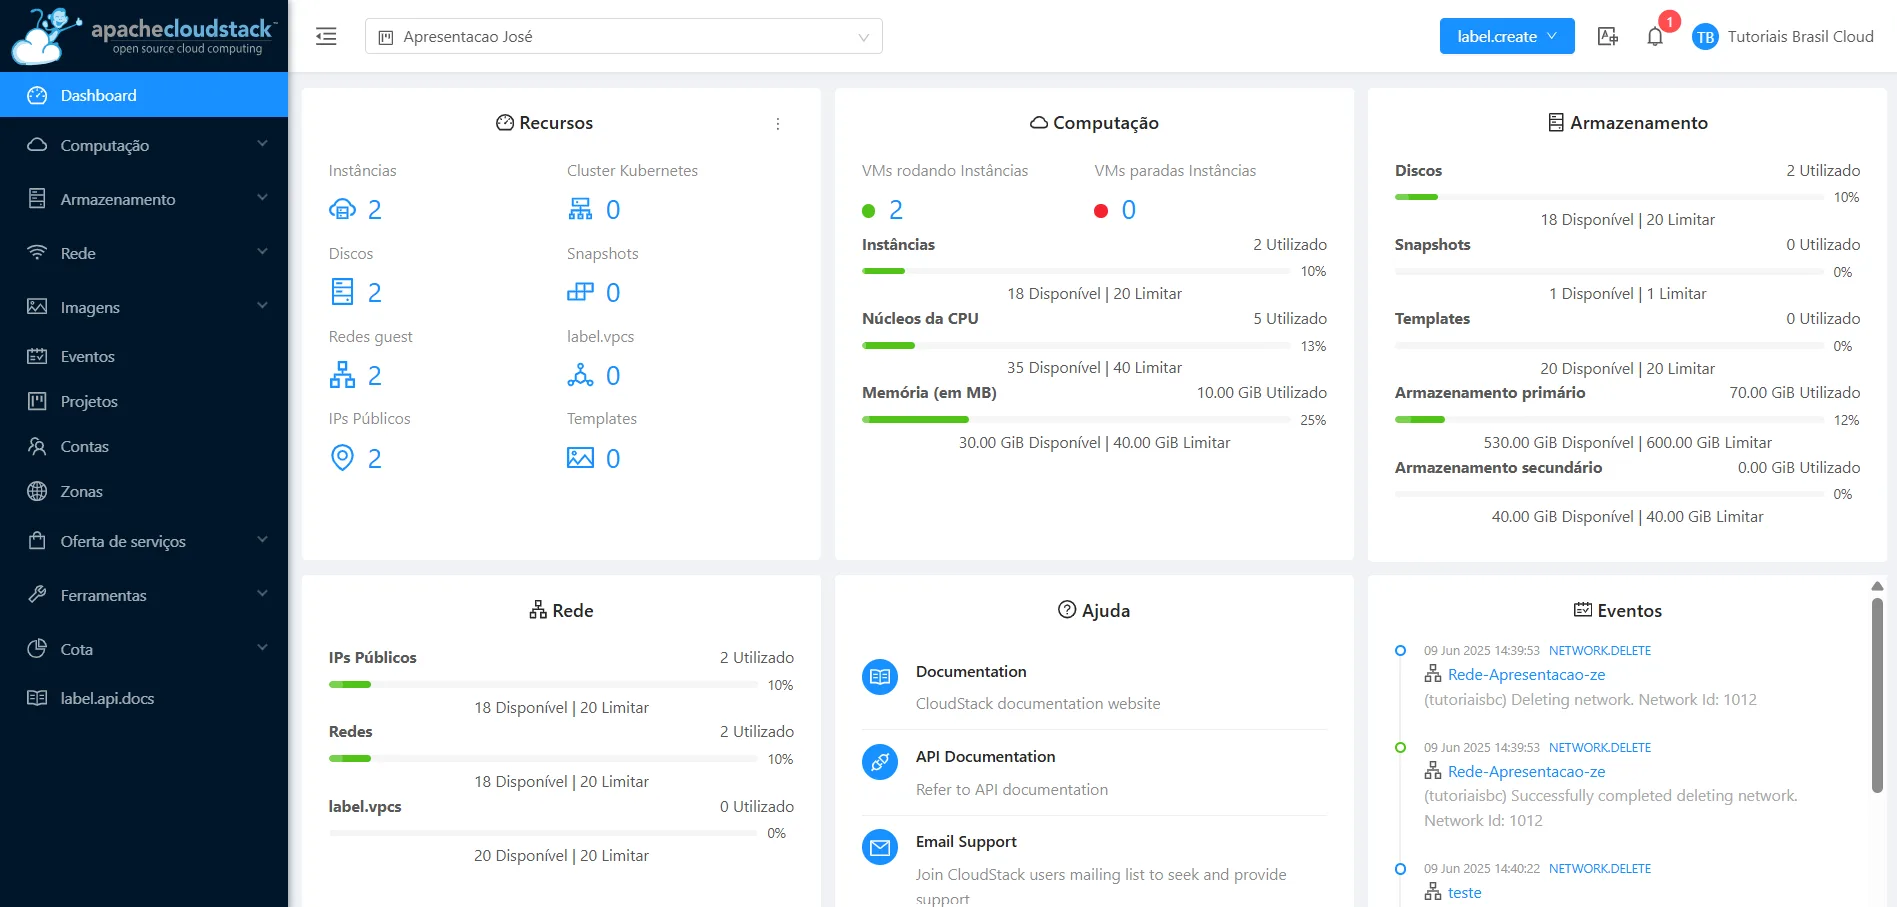Click the IPs Públicos count 2 in Recursos
Screen dimensions: 1897x907
pos(375,459)
